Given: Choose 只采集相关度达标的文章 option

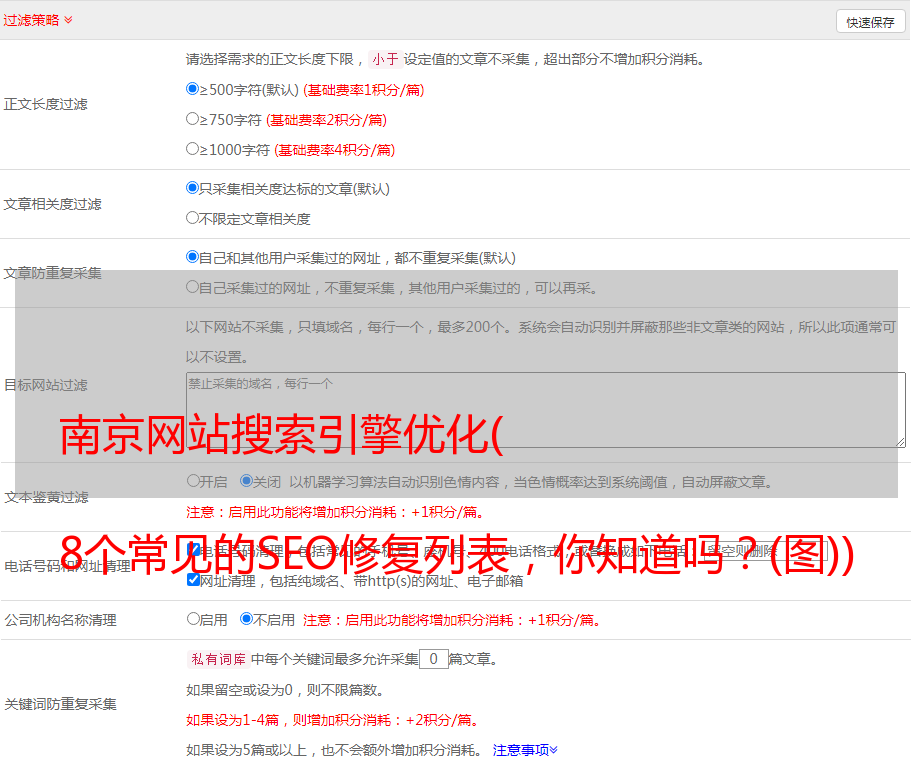Looking at the screenshot, I should [192, 187].
